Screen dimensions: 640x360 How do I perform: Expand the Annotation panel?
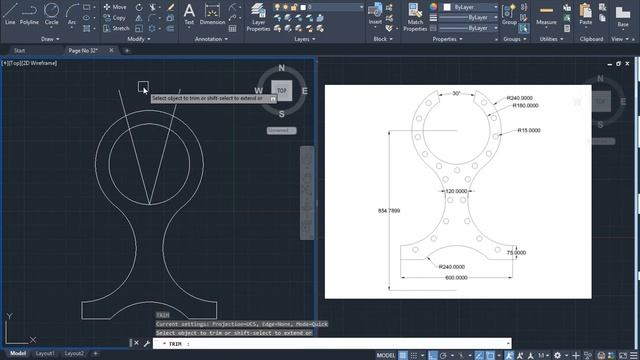pyautogui.click(x=211, y=39)
